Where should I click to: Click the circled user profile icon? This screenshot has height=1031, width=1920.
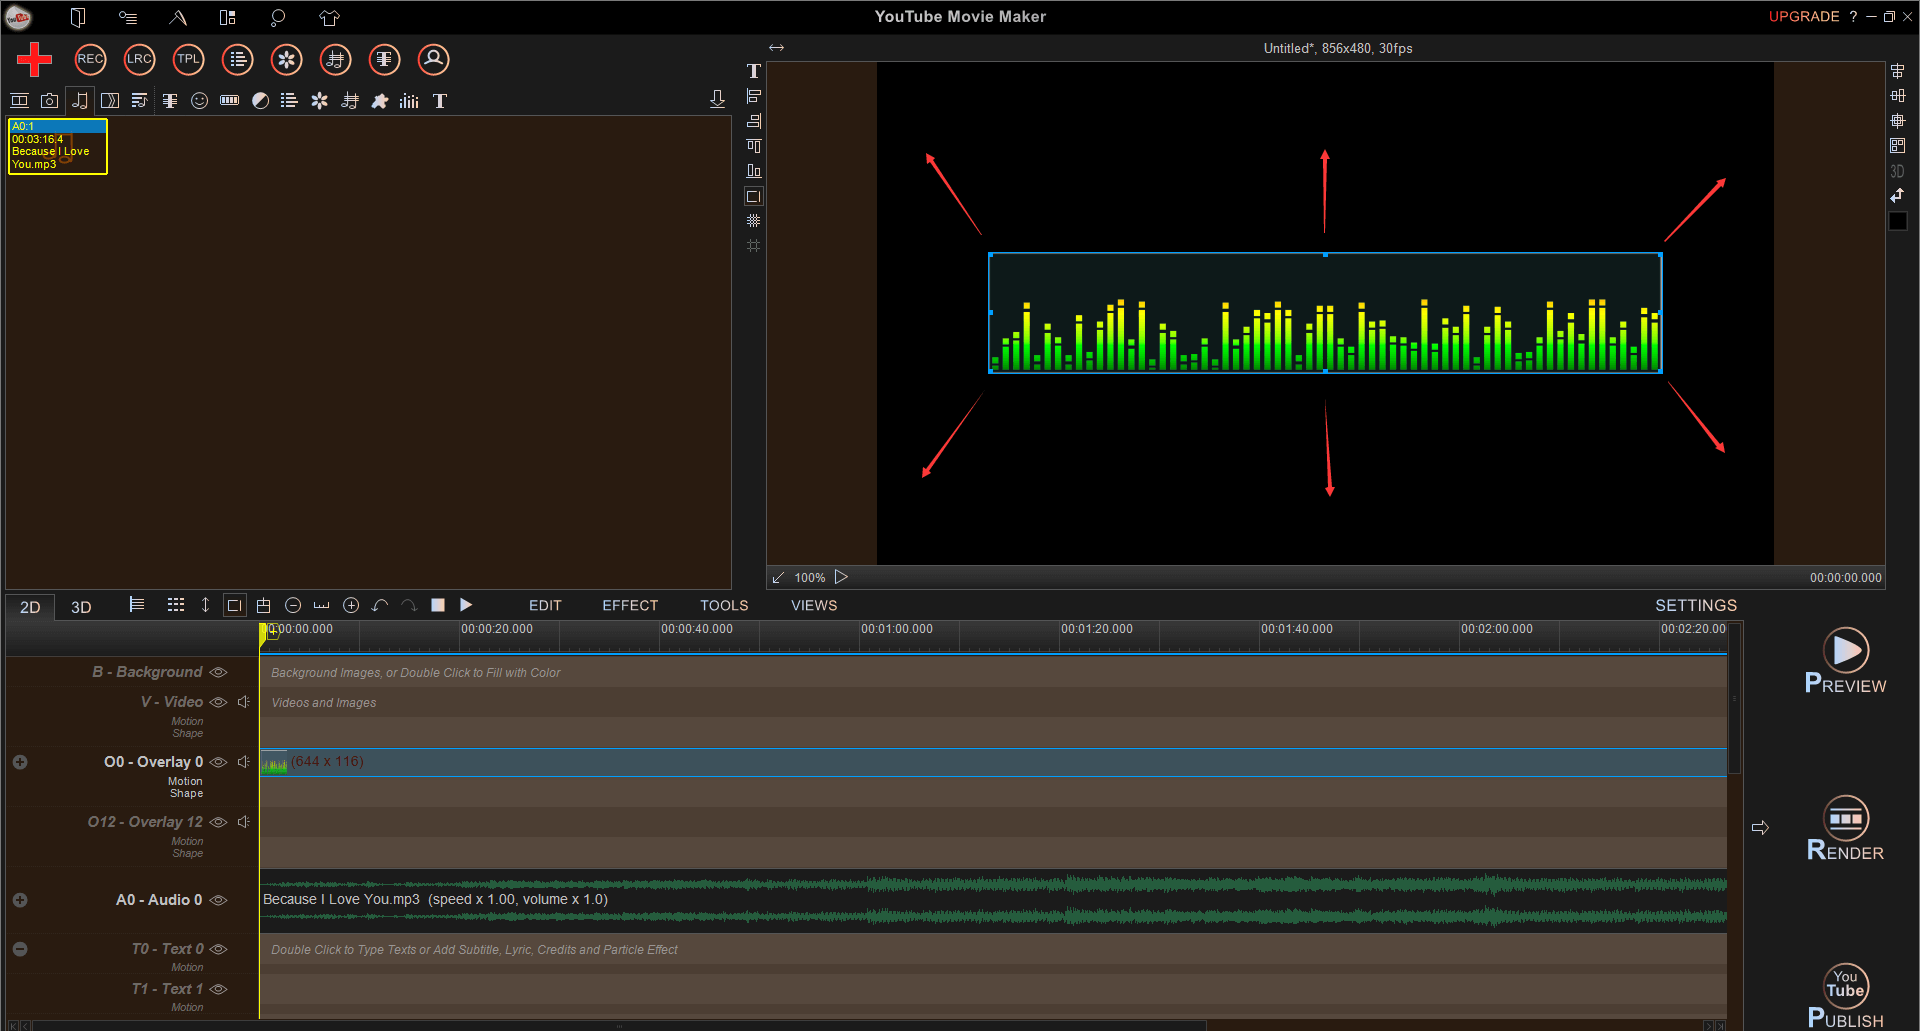pyautogui.click(x=433, y=60)
